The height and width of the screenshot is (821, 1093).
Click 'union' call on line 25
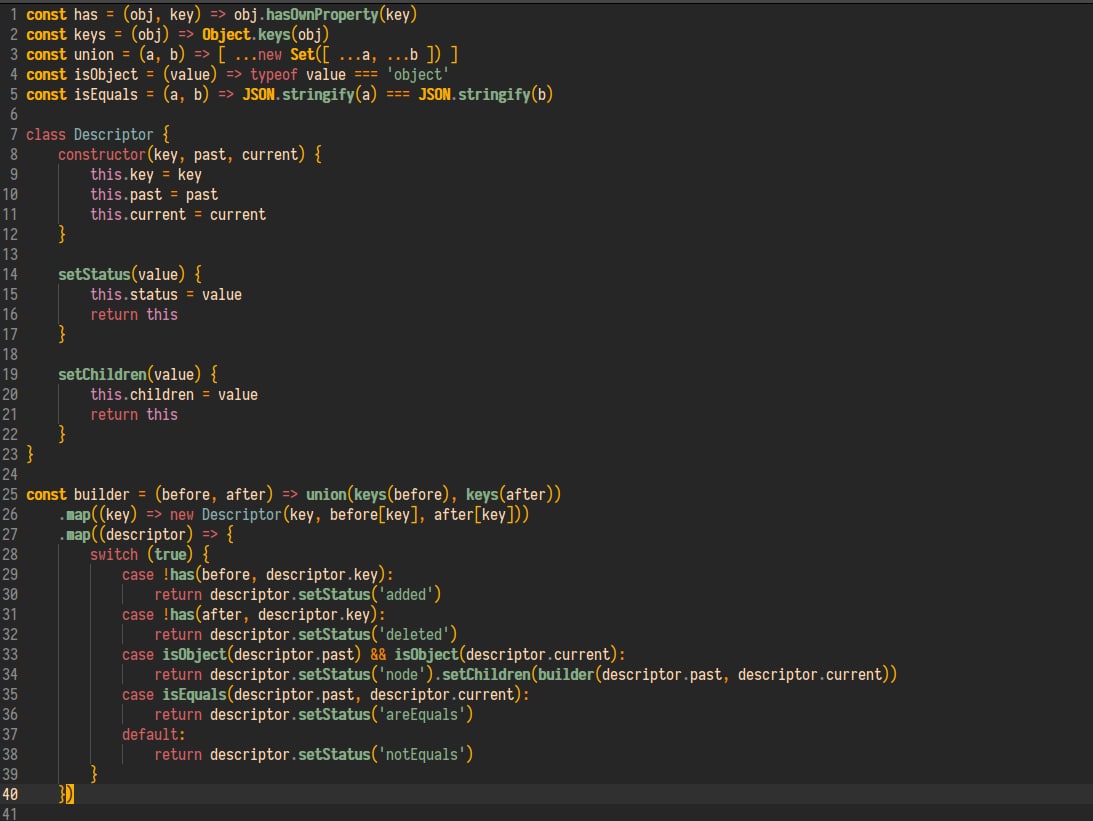tap(326, 495)
